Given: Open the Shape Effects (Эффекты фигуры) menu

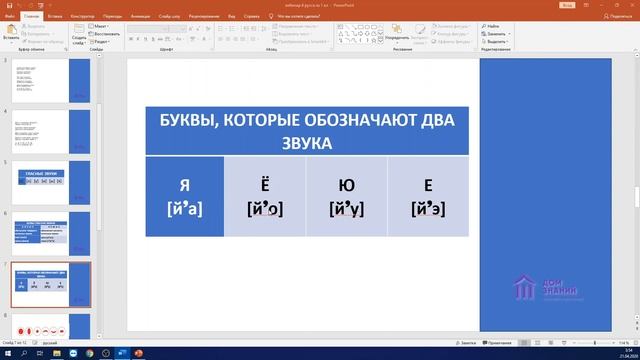Looking at the screenshot, I should pyautogui.click(x=451, y=42).
